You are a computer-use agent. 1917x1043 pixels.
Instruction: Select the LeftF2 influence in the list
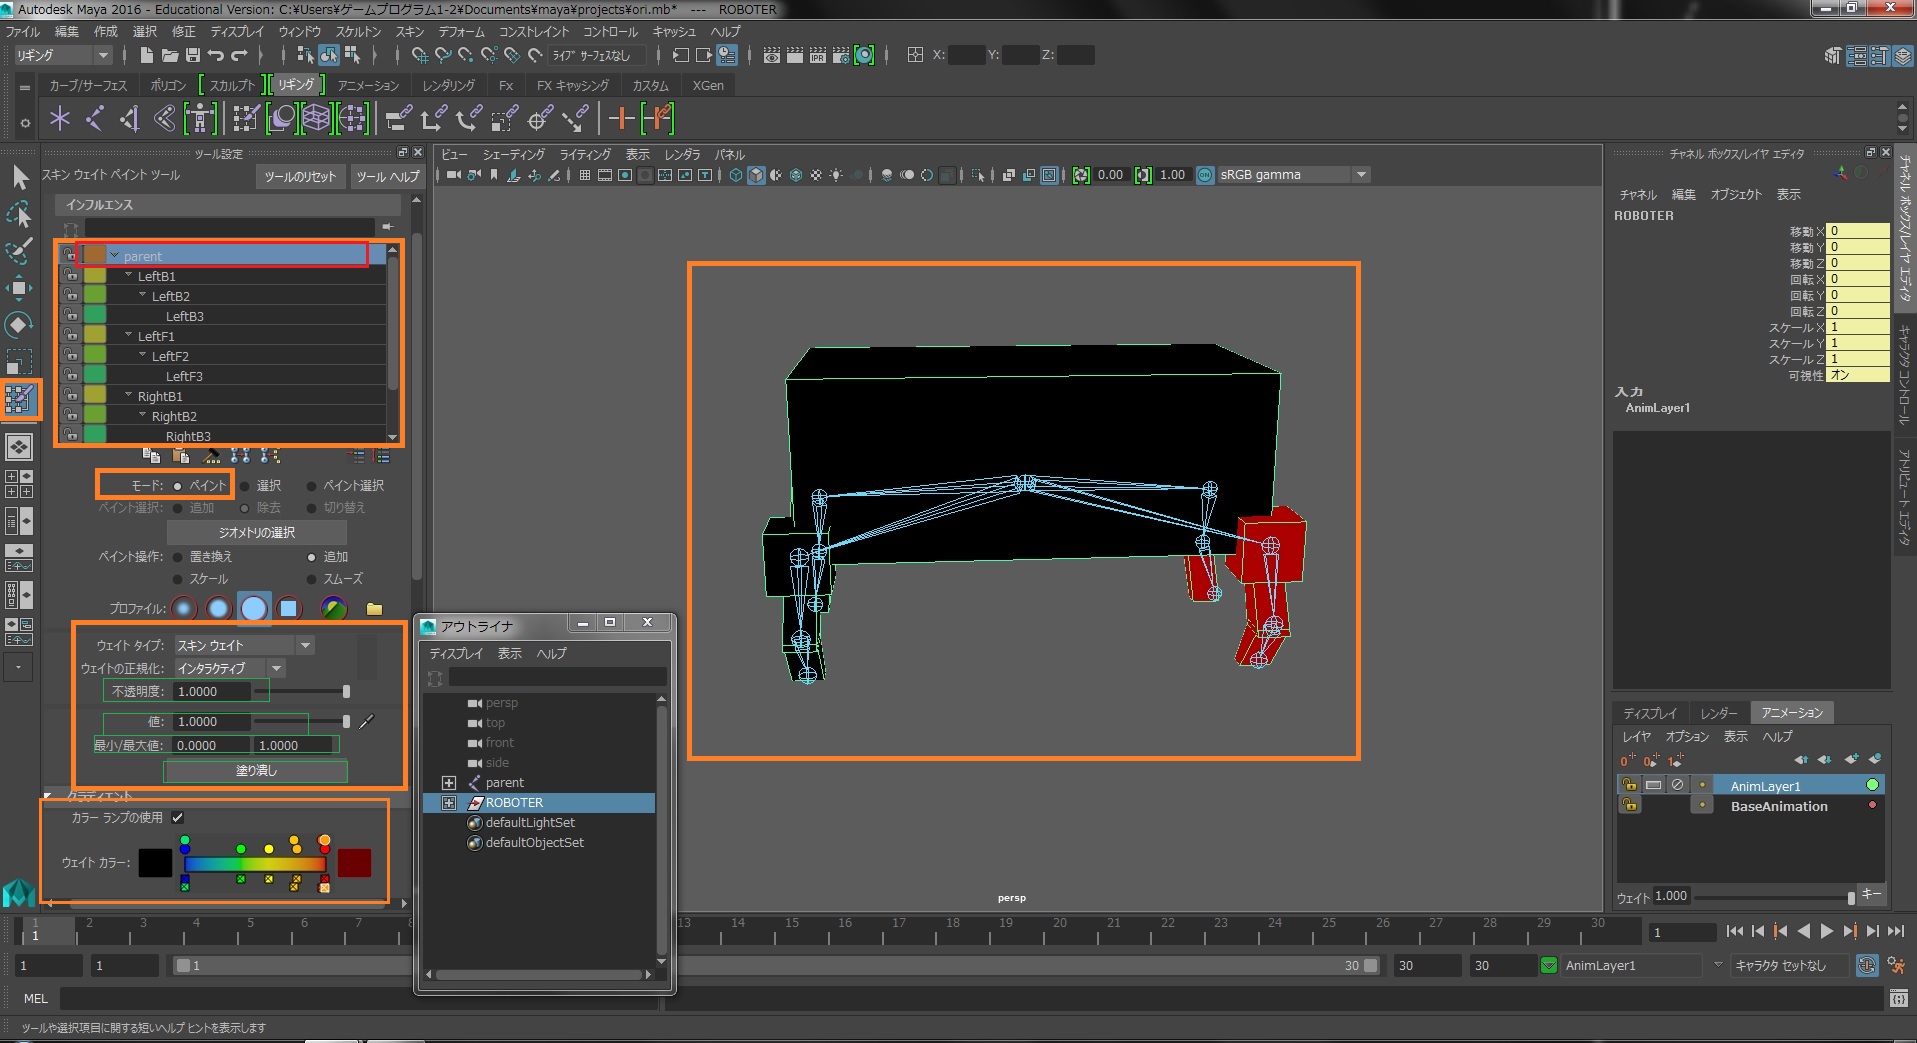click(170, 356)
